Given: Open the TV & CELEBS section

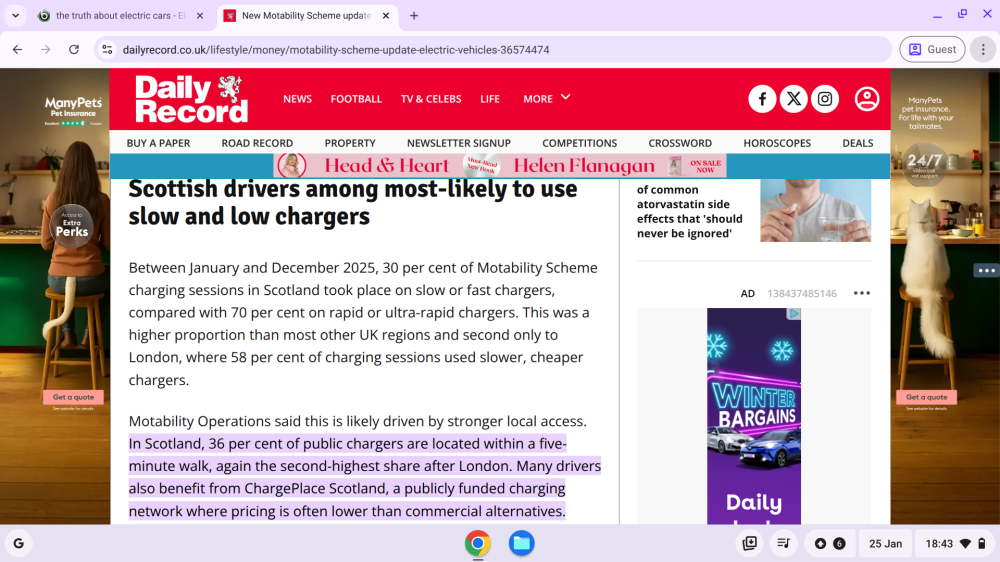Looking at the screenshot, I should (430, 99).
